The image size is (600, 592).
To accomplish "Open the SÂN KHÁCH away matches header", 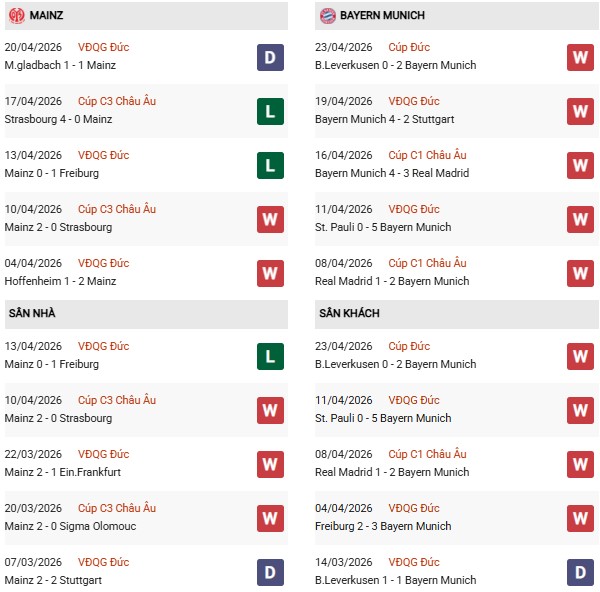I will 351,314.
